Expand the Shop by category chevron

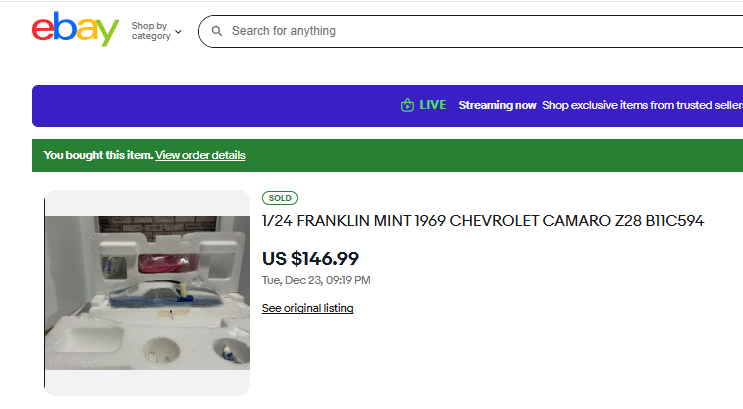click(178, 31)
